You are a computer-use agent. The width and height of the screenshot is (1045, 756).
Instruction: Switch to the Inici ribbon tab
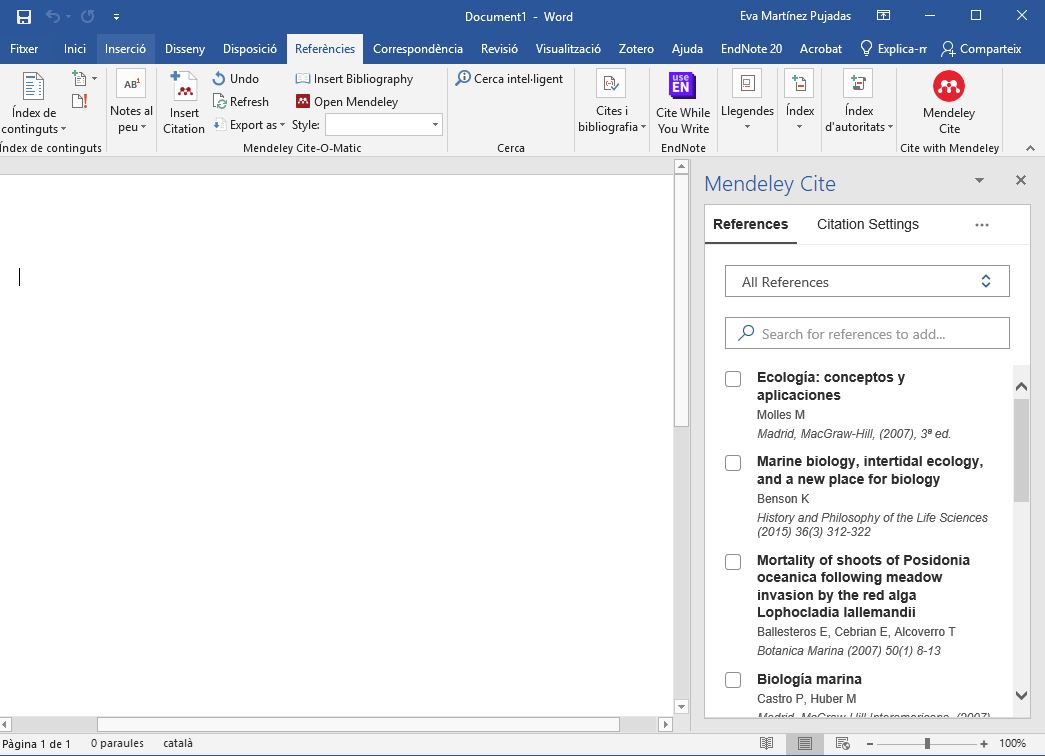click(x=75, y=49)
